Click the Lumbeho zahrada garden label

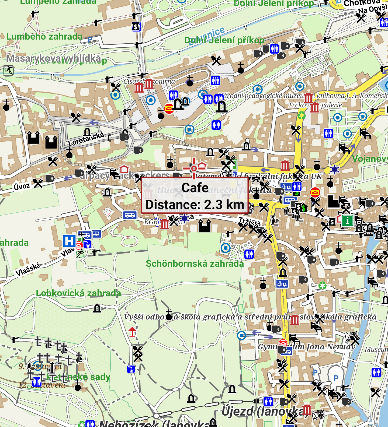44,37
